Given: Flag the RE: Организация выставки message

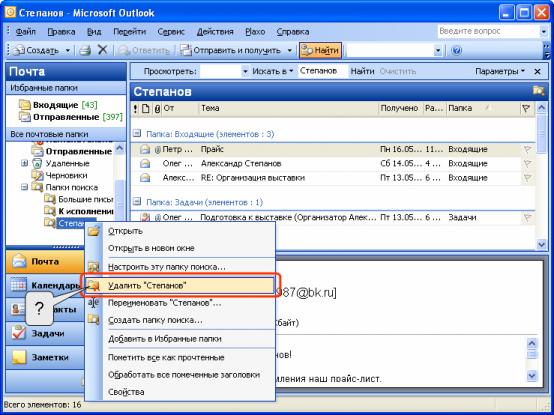Looking at the screenshot, I should [527, 178].
